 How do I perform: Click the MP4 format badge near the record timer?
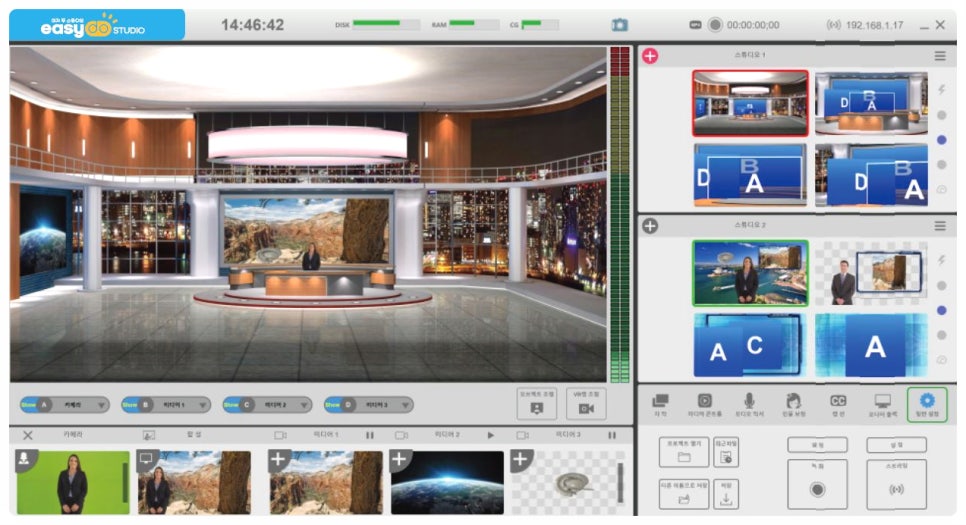(x=695, y=25)
